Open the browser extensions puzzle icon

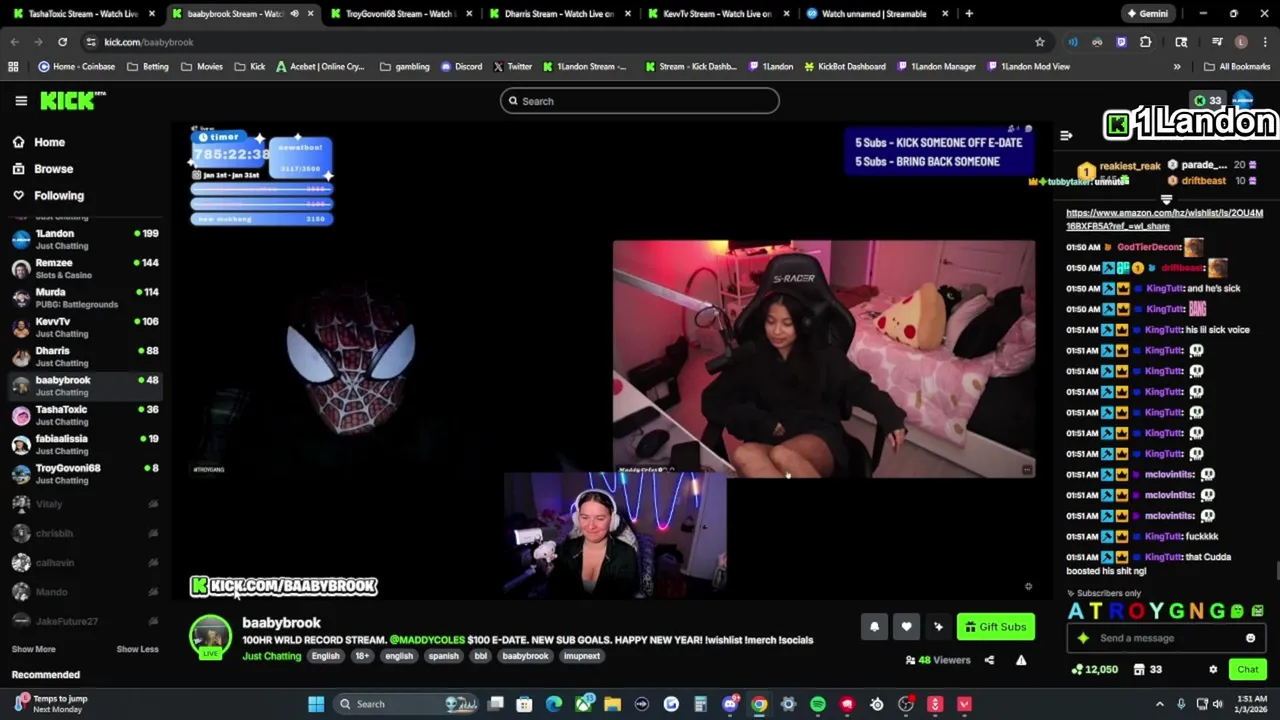[x=1145, y=42]
